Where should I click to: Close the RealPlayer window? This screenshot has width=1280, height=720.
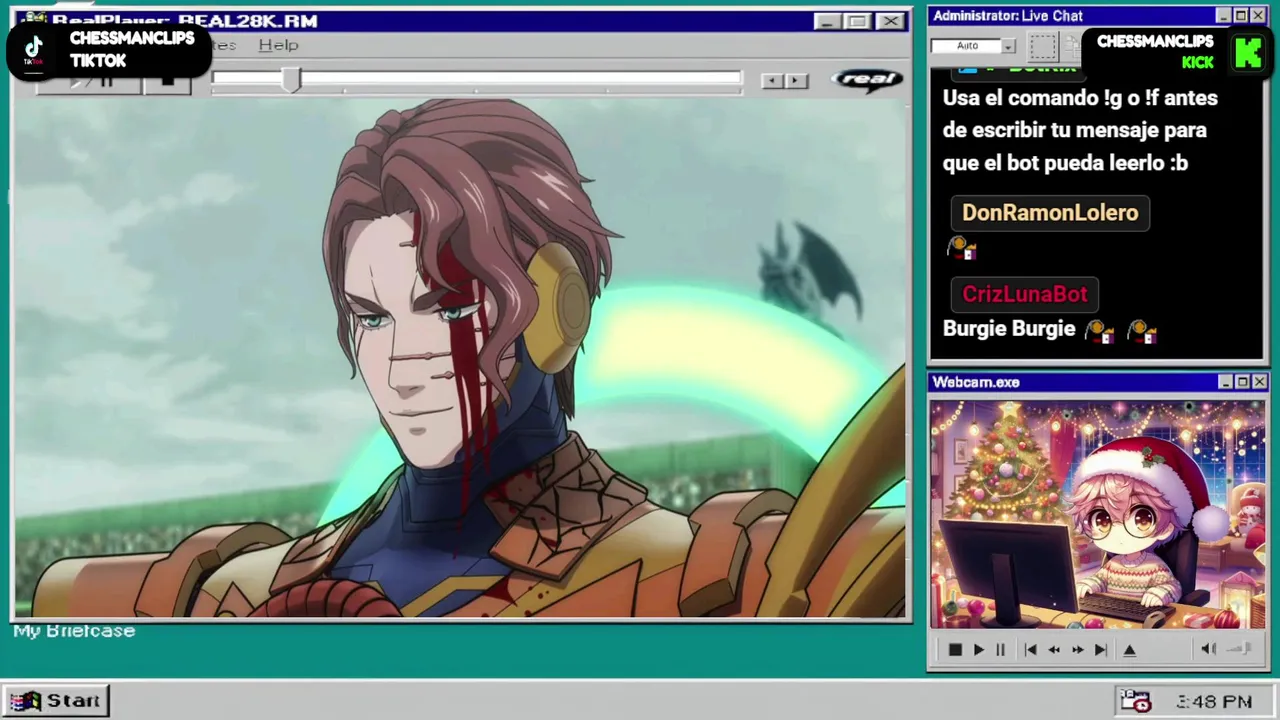[890, 21]
